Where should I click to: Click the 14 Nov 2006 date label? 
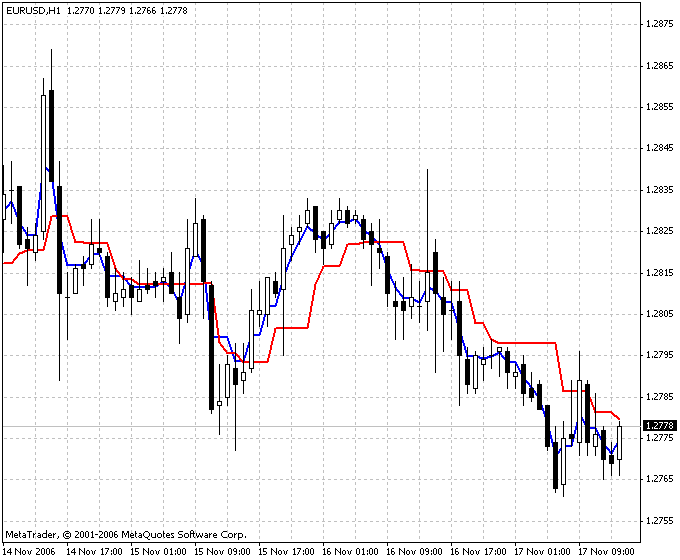(x=29, y=551)
